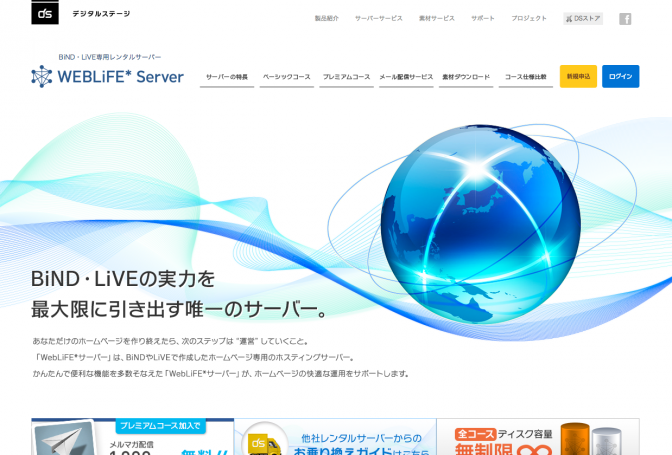The height and width of the screenshot is (455, 672).
Task: Click the 製品紹介 top link
Action: tap(327, 19)
